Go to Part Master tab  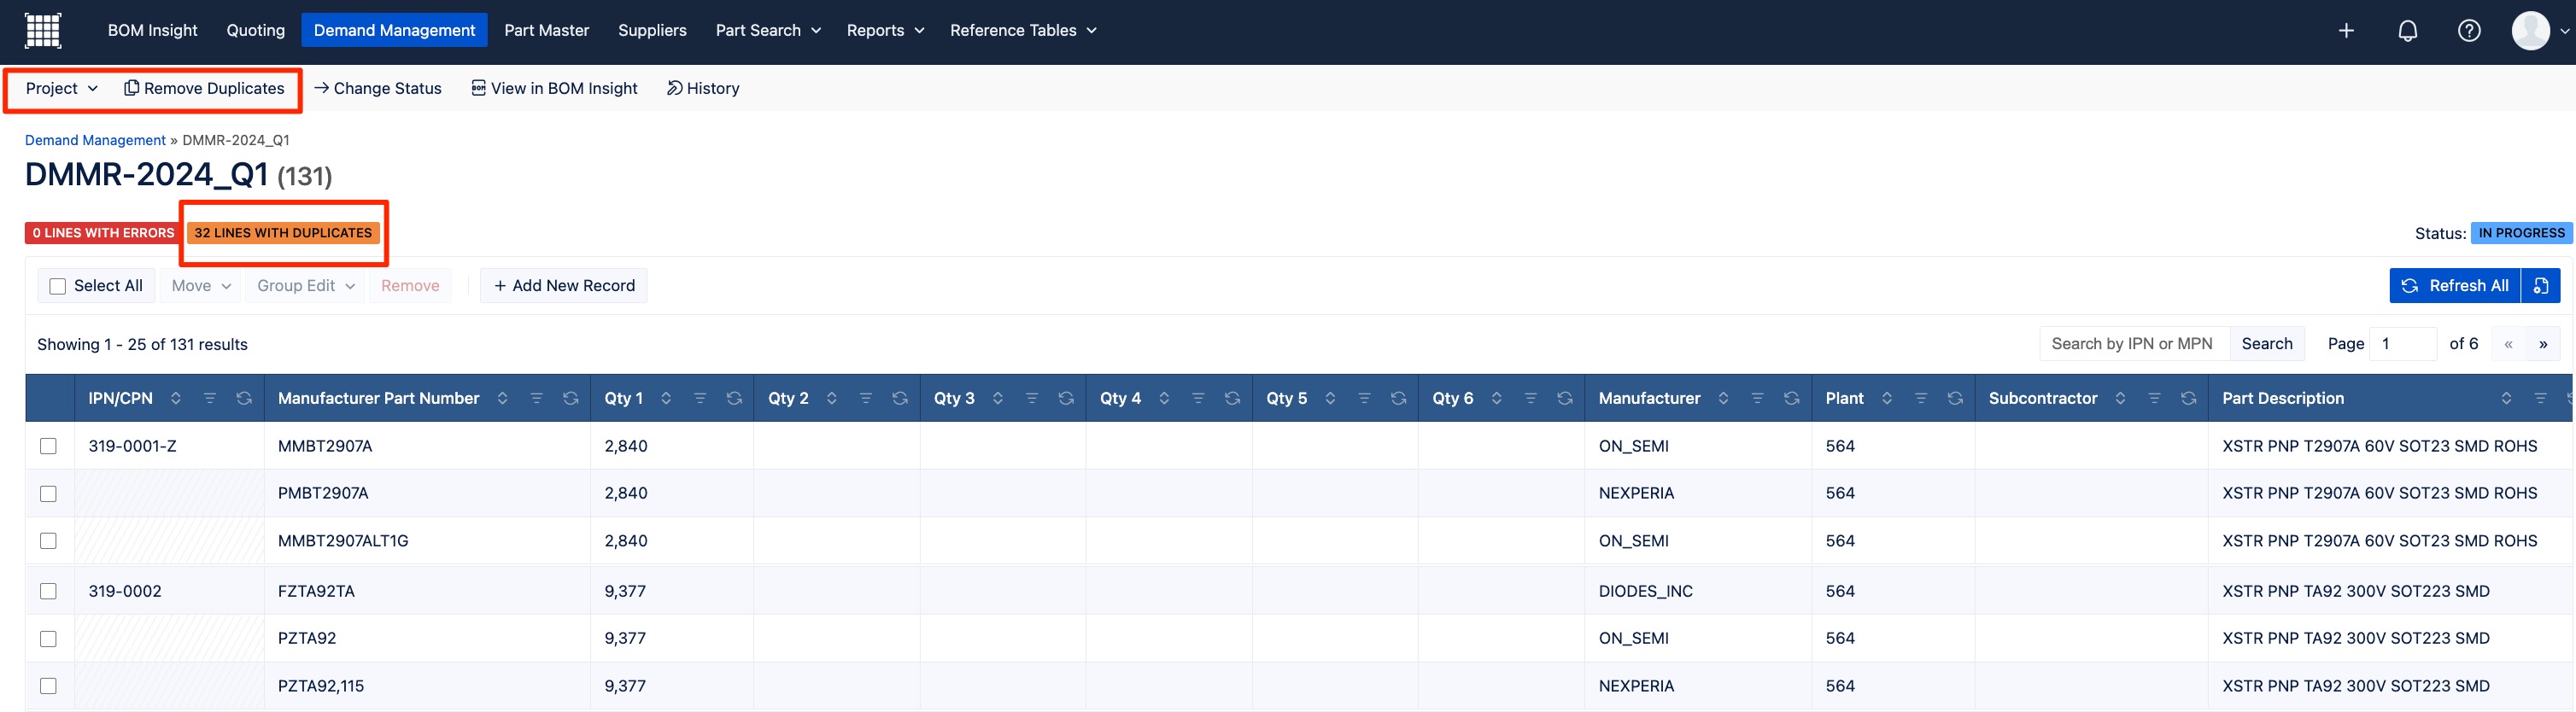click(x=547, y=31)
